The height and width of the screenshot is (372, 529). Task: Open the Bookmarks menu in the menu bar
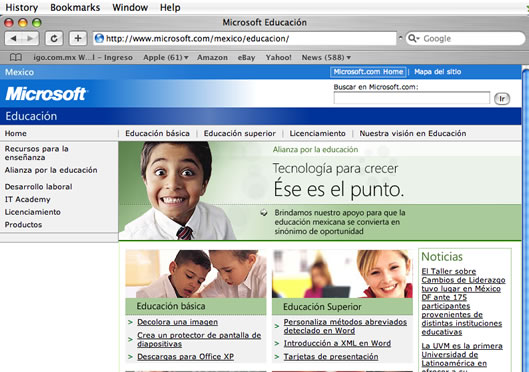pyautogui.click(x=75, y=7)
